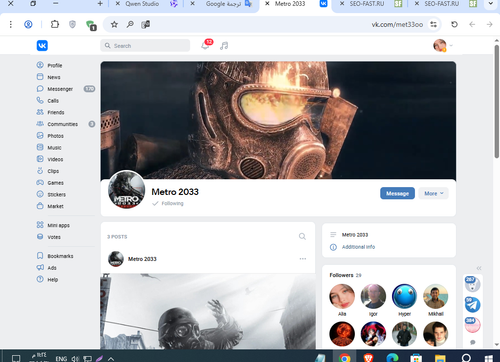The height and width of the screenshot is (362, 500).
Task: Open post options three-dot menu
Action: 303,259
